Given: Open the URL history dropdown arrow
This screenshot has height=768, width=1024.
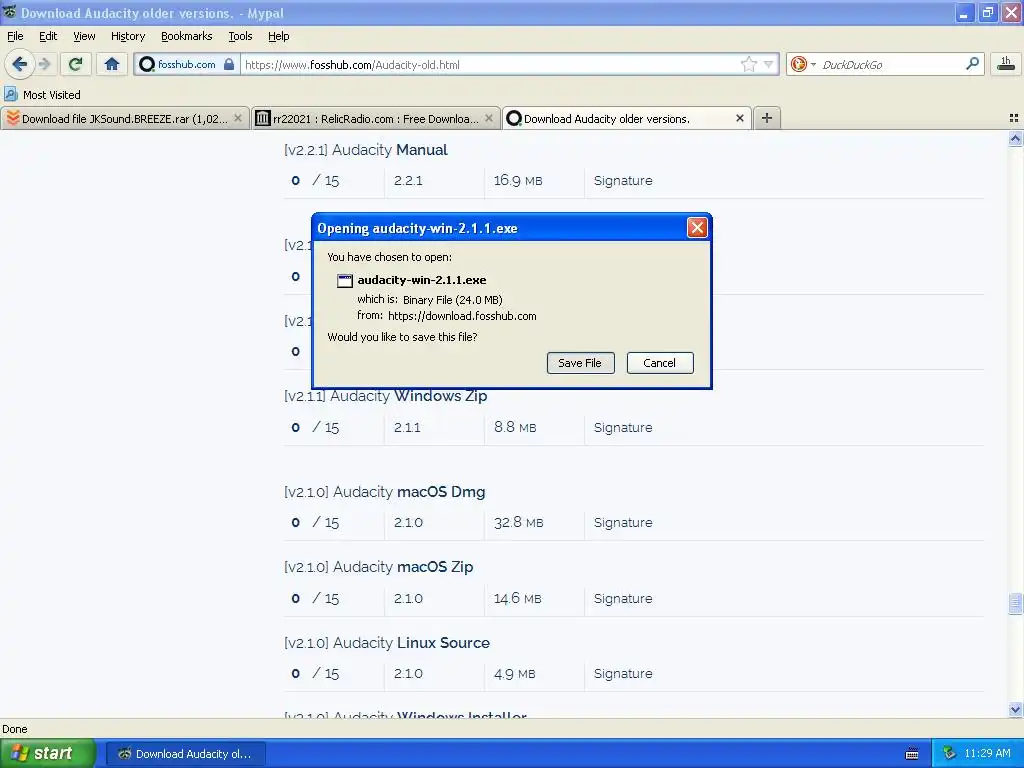Looking at the screenshot, I should pyautogui.click(x=769, y=64).
